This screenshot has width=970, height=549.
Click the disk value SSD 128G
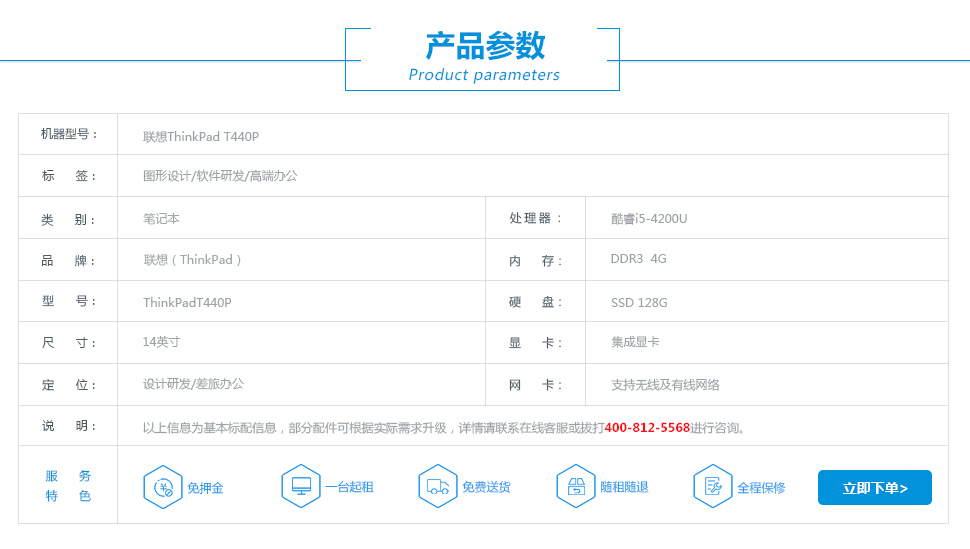(x=639, y=303)
